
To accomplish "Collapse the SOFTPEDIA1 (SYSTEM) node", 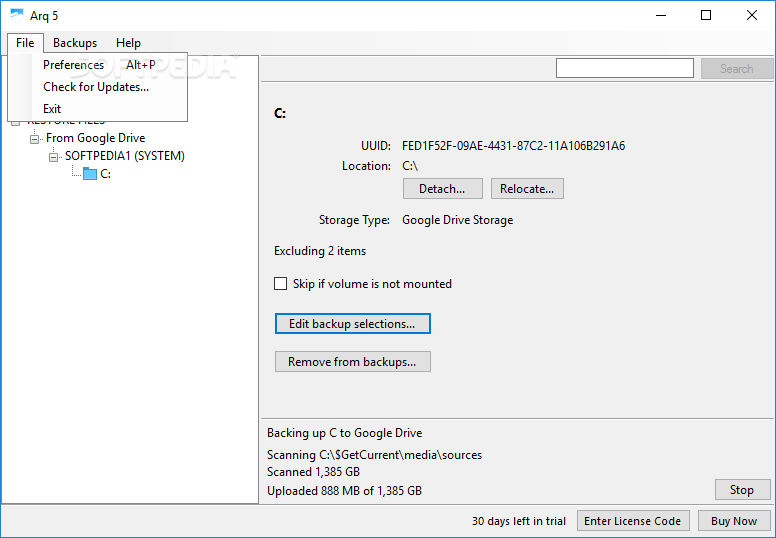I will click(x=53, y=157).
